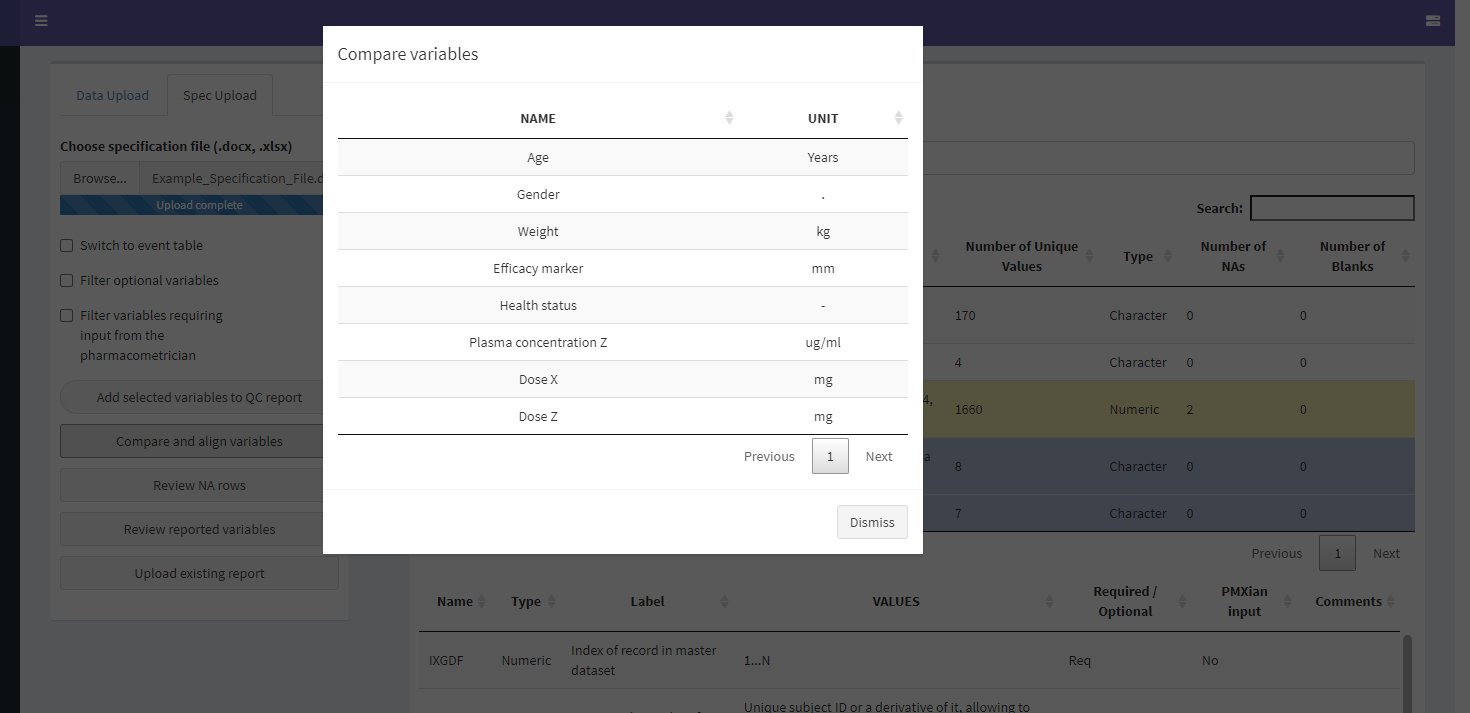
Task: Switch to the Data Upload tab
Action: click(112, 95)
